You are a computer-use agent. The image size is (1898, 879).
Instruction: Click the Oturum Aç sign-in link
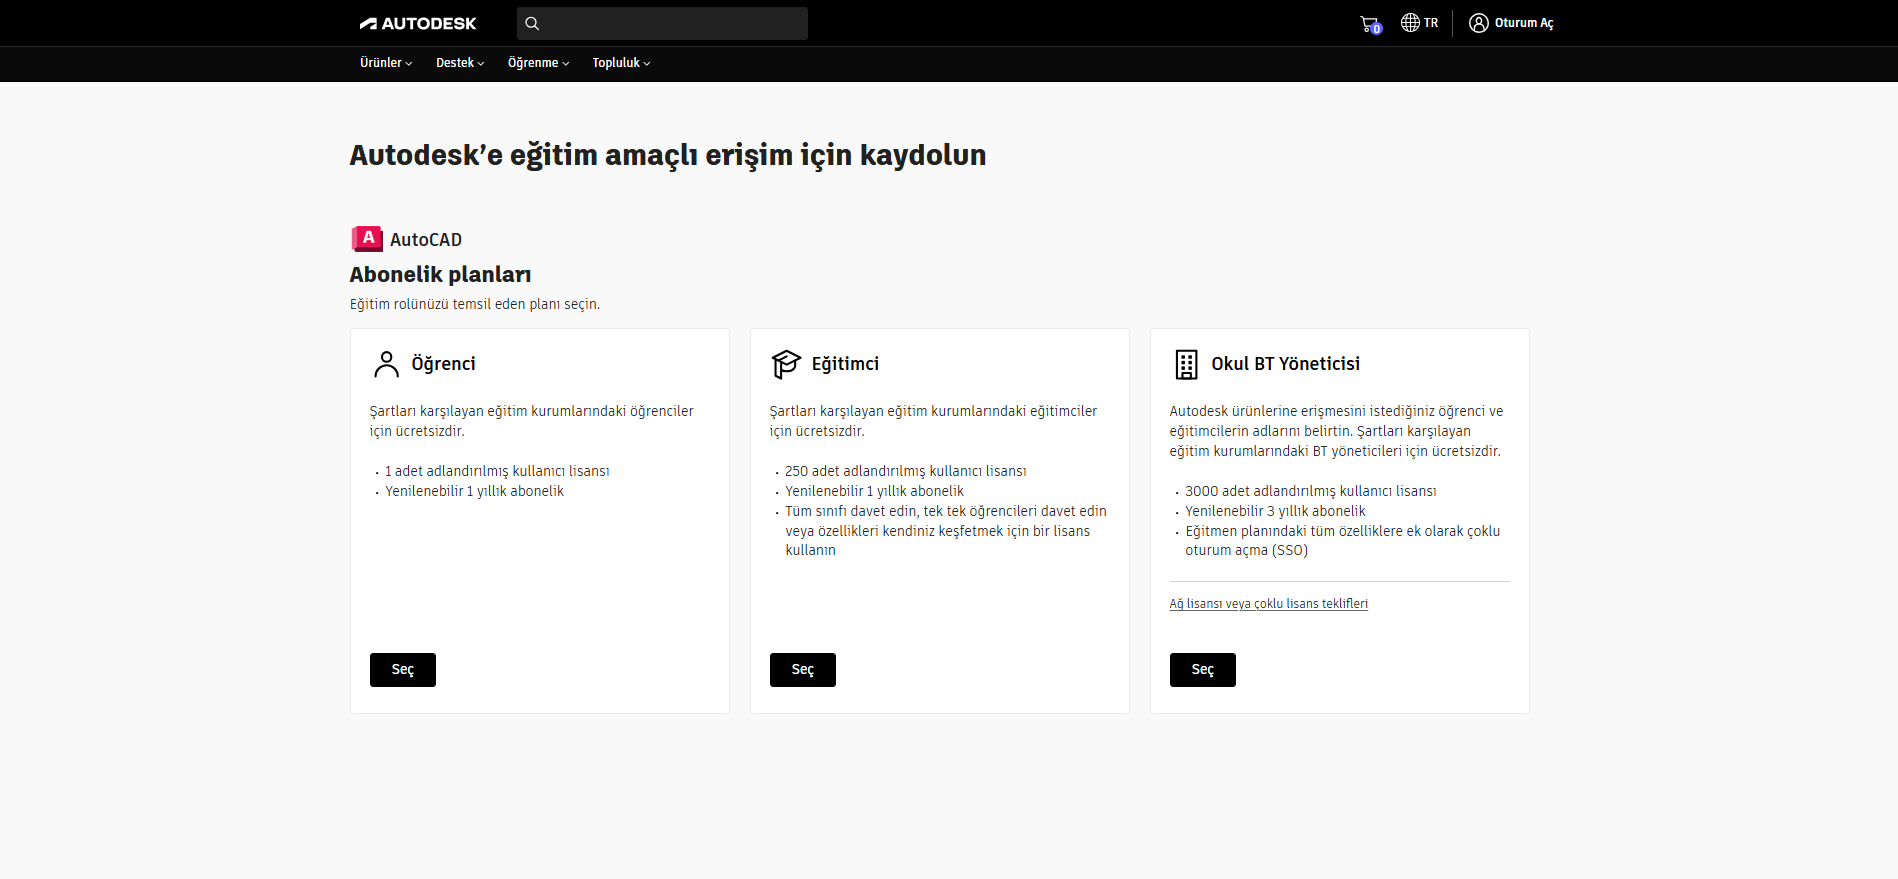1524,23
